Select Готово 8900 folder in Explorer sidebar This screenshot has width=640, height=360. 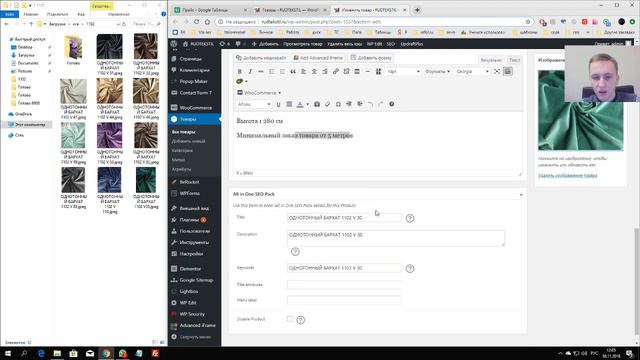[x=28, y=103]
